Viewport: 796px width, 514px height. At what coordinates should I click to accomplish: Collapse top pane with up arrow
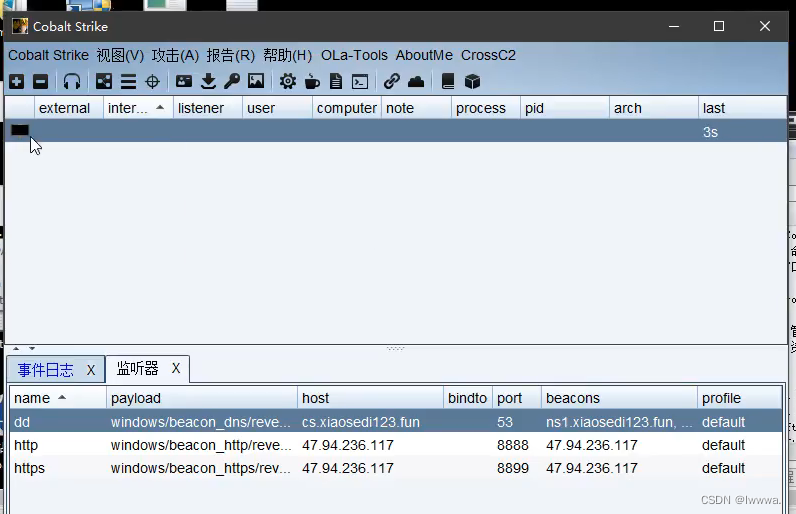pyautogui.click(x=16, y=349)
